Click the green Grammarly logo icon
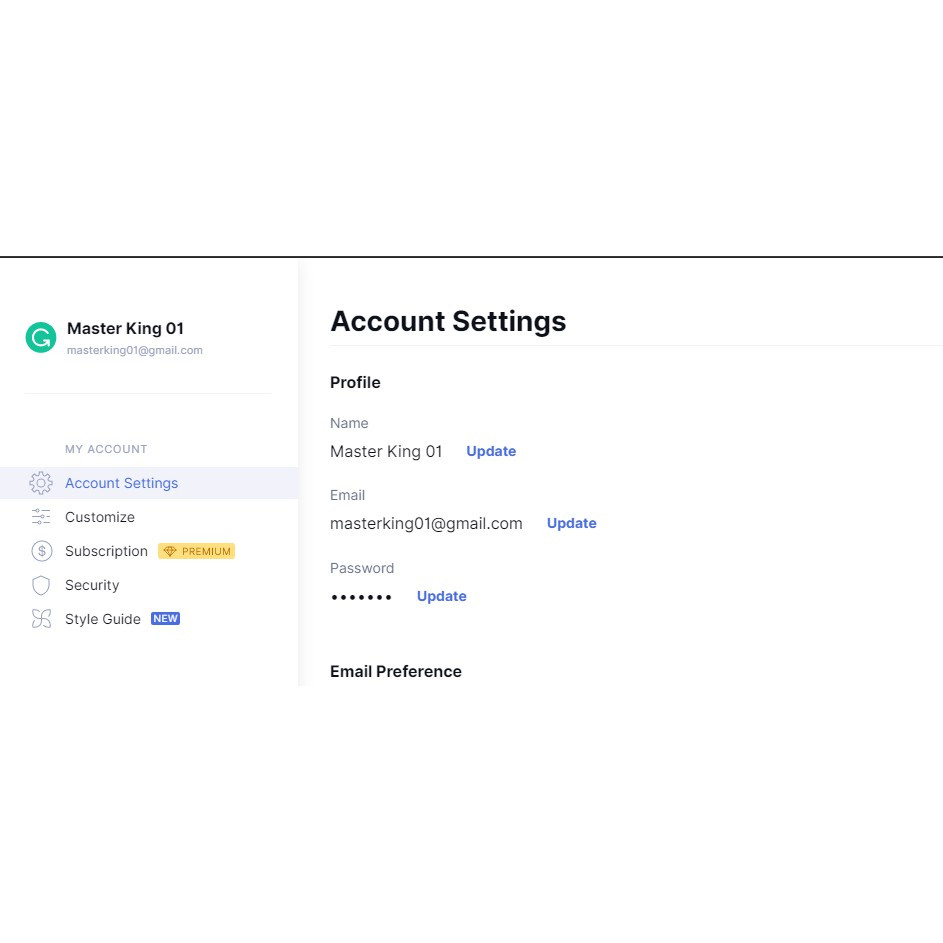943x943 pixels. (41, 338)
